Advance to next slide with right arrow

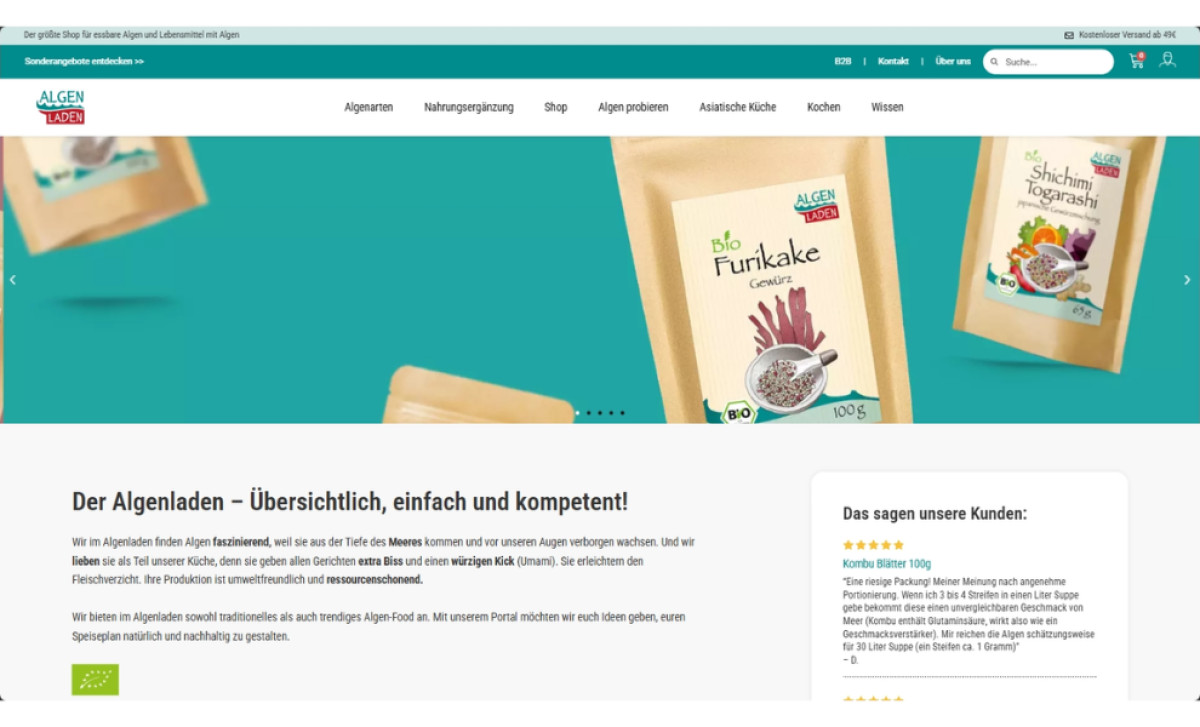1187,280
